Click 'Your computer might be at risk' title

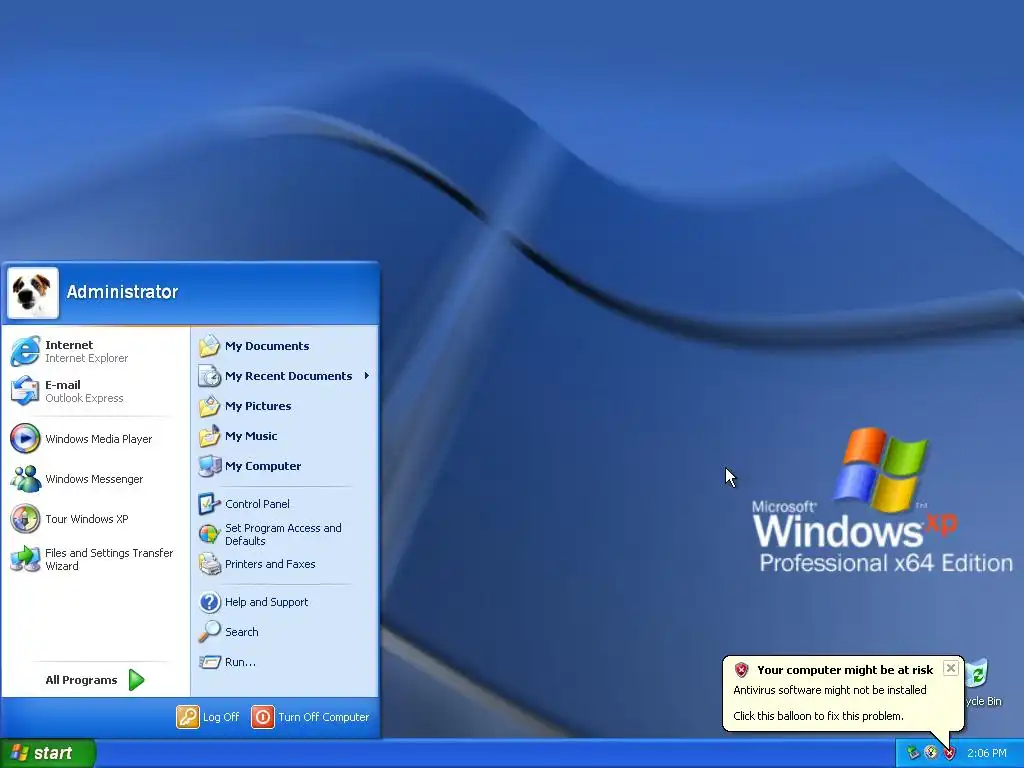point(845,670)
